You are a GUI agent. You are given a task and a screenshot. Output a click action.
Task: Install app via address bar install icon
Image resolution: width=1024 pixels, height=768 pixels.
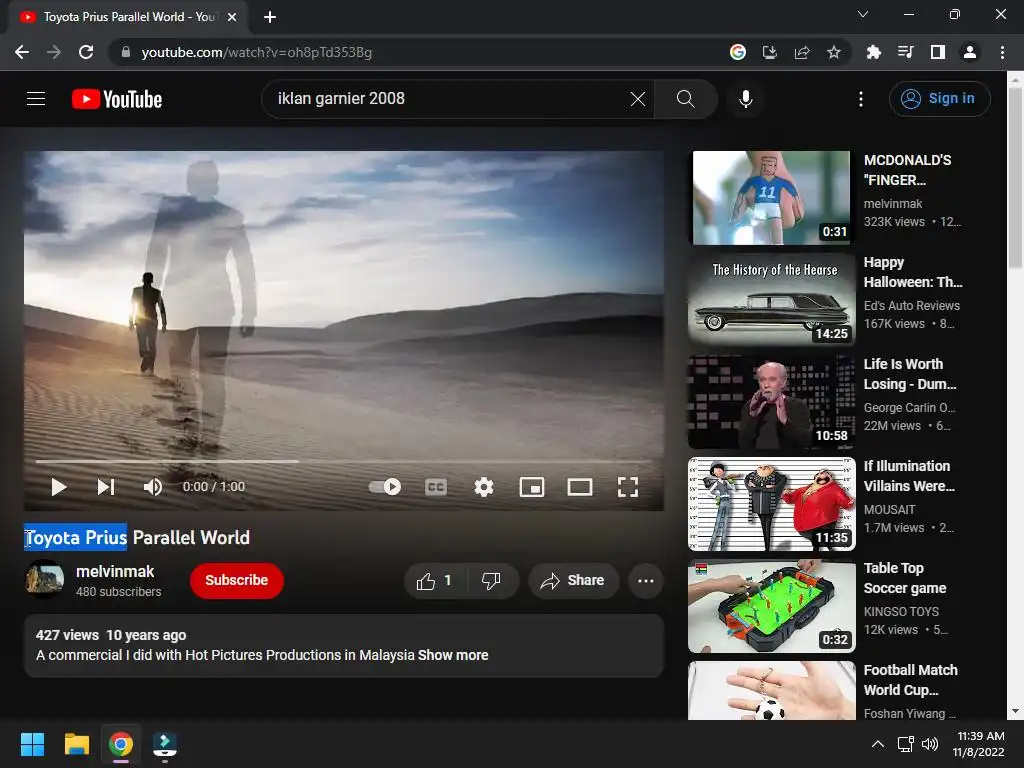click(770, 52)
